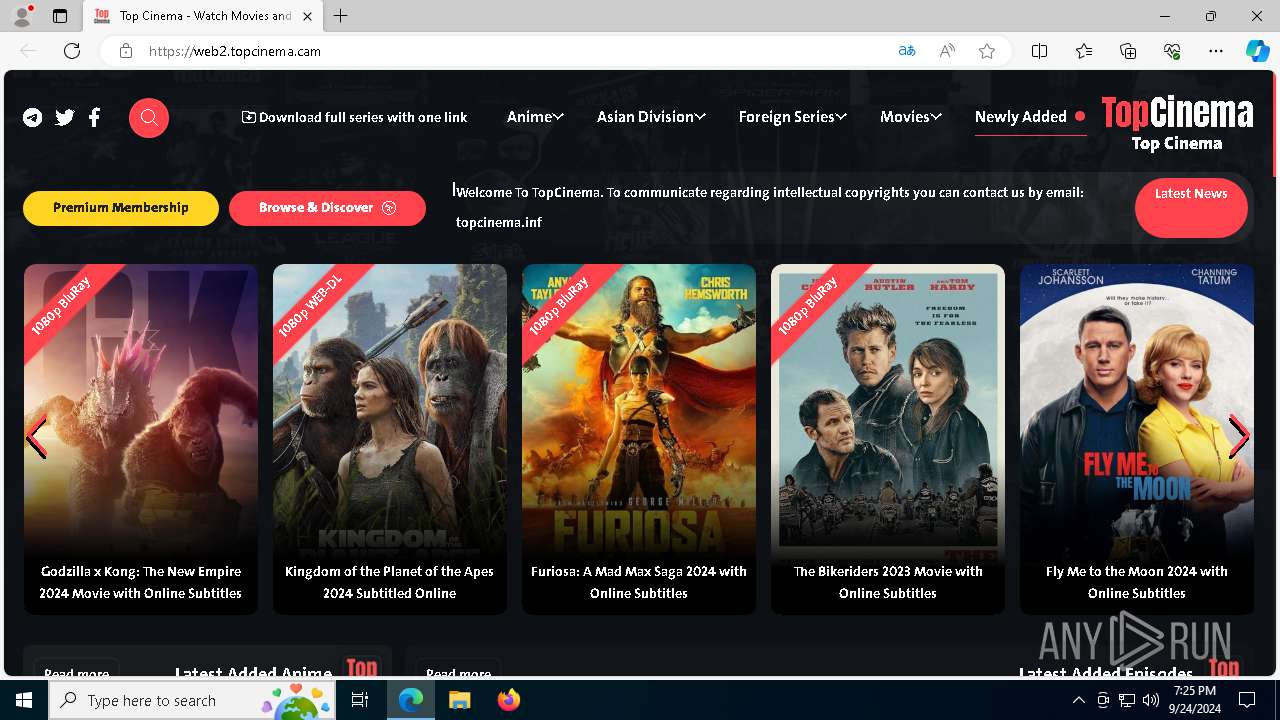Click the red search icon button

click(x=149, y=118)
